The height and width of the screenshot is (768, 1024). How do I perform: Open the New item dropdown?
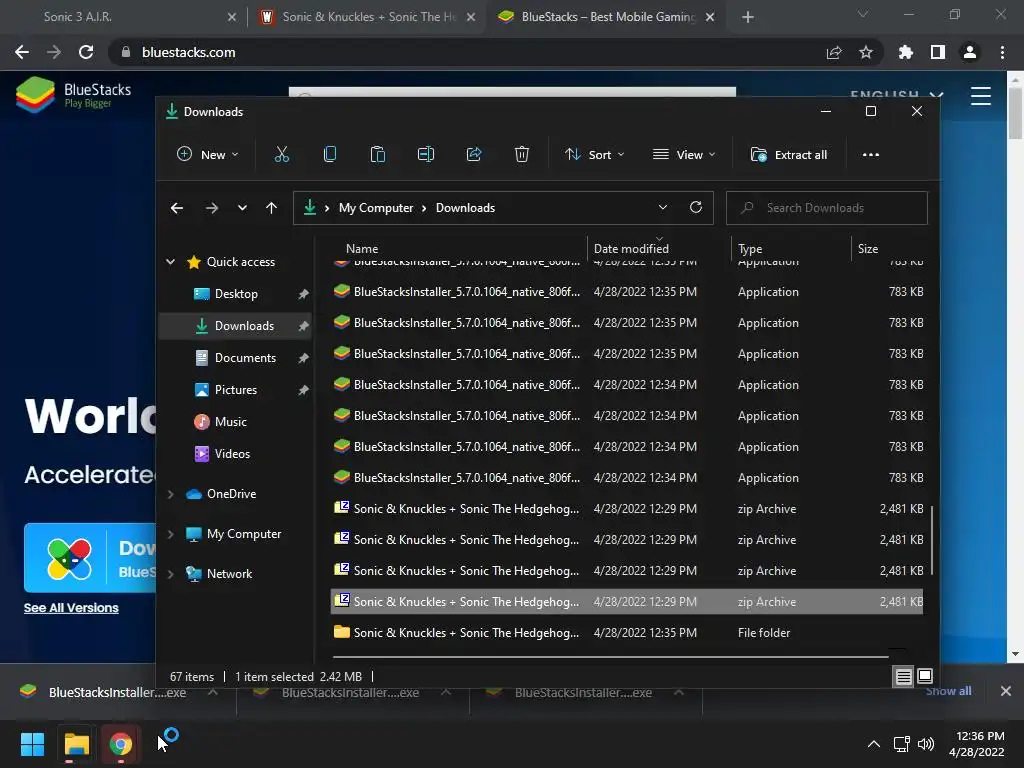tap(208, 155)
